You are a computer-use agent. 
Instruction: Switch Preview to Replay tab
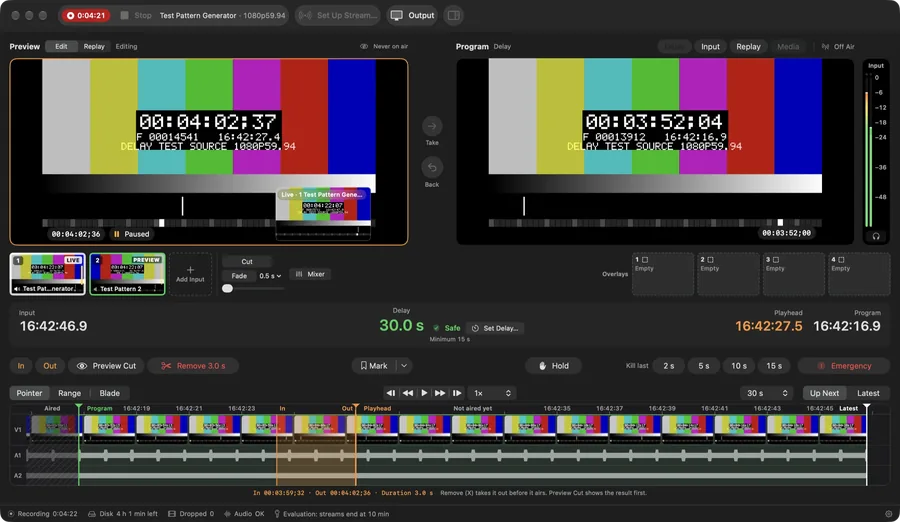click(x=94, y=47)
